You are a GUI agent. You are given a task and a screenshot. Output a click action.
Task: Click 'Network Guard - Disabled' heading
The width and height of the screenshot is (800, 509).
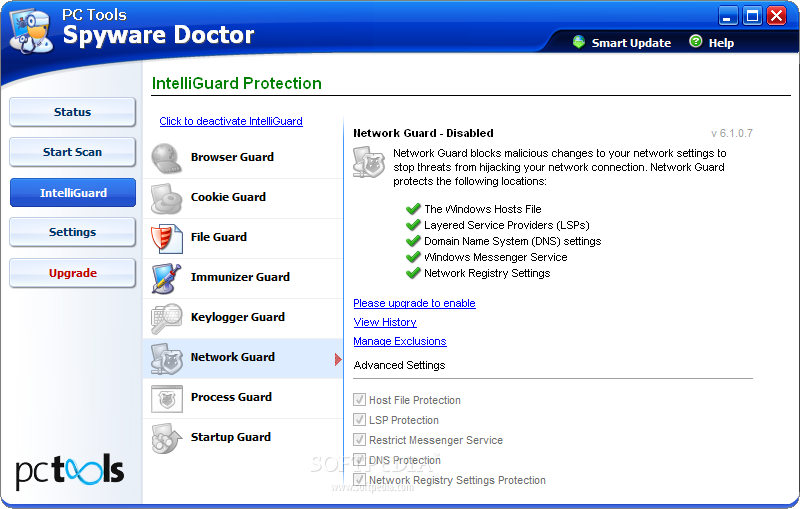(x=423, y=133)
